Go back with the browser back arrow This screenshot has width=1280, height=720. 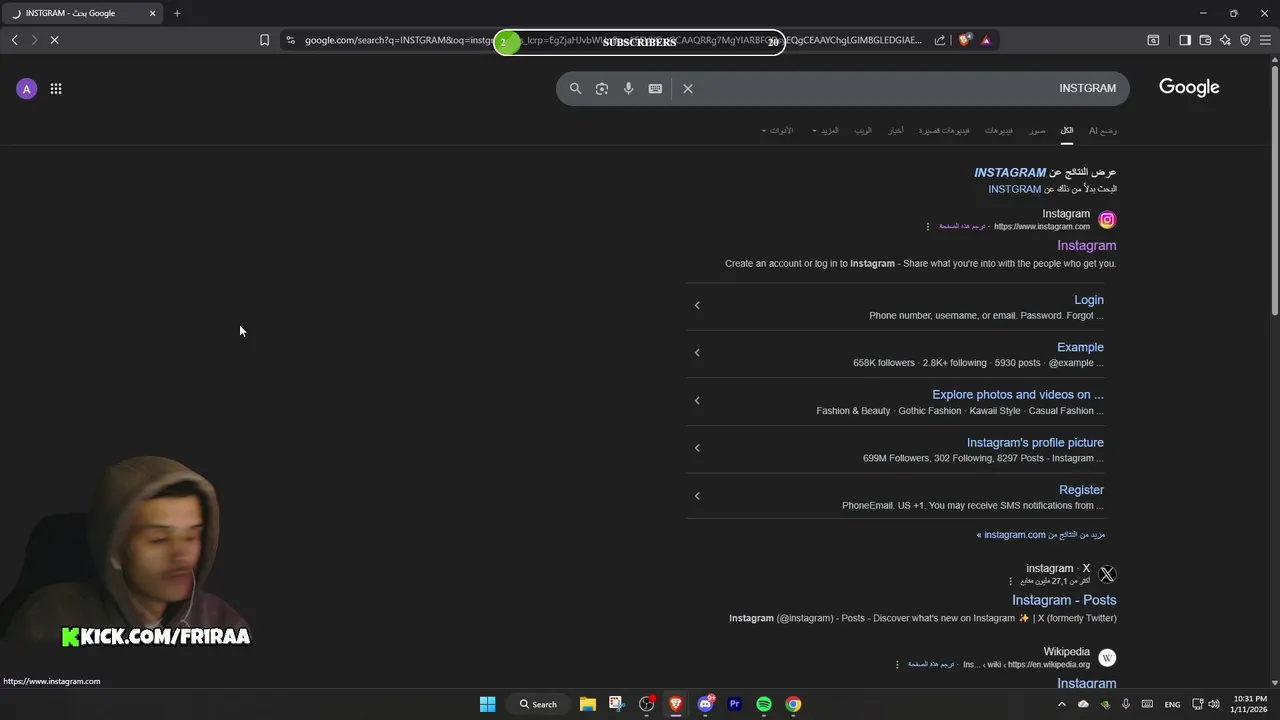point(15,40)
